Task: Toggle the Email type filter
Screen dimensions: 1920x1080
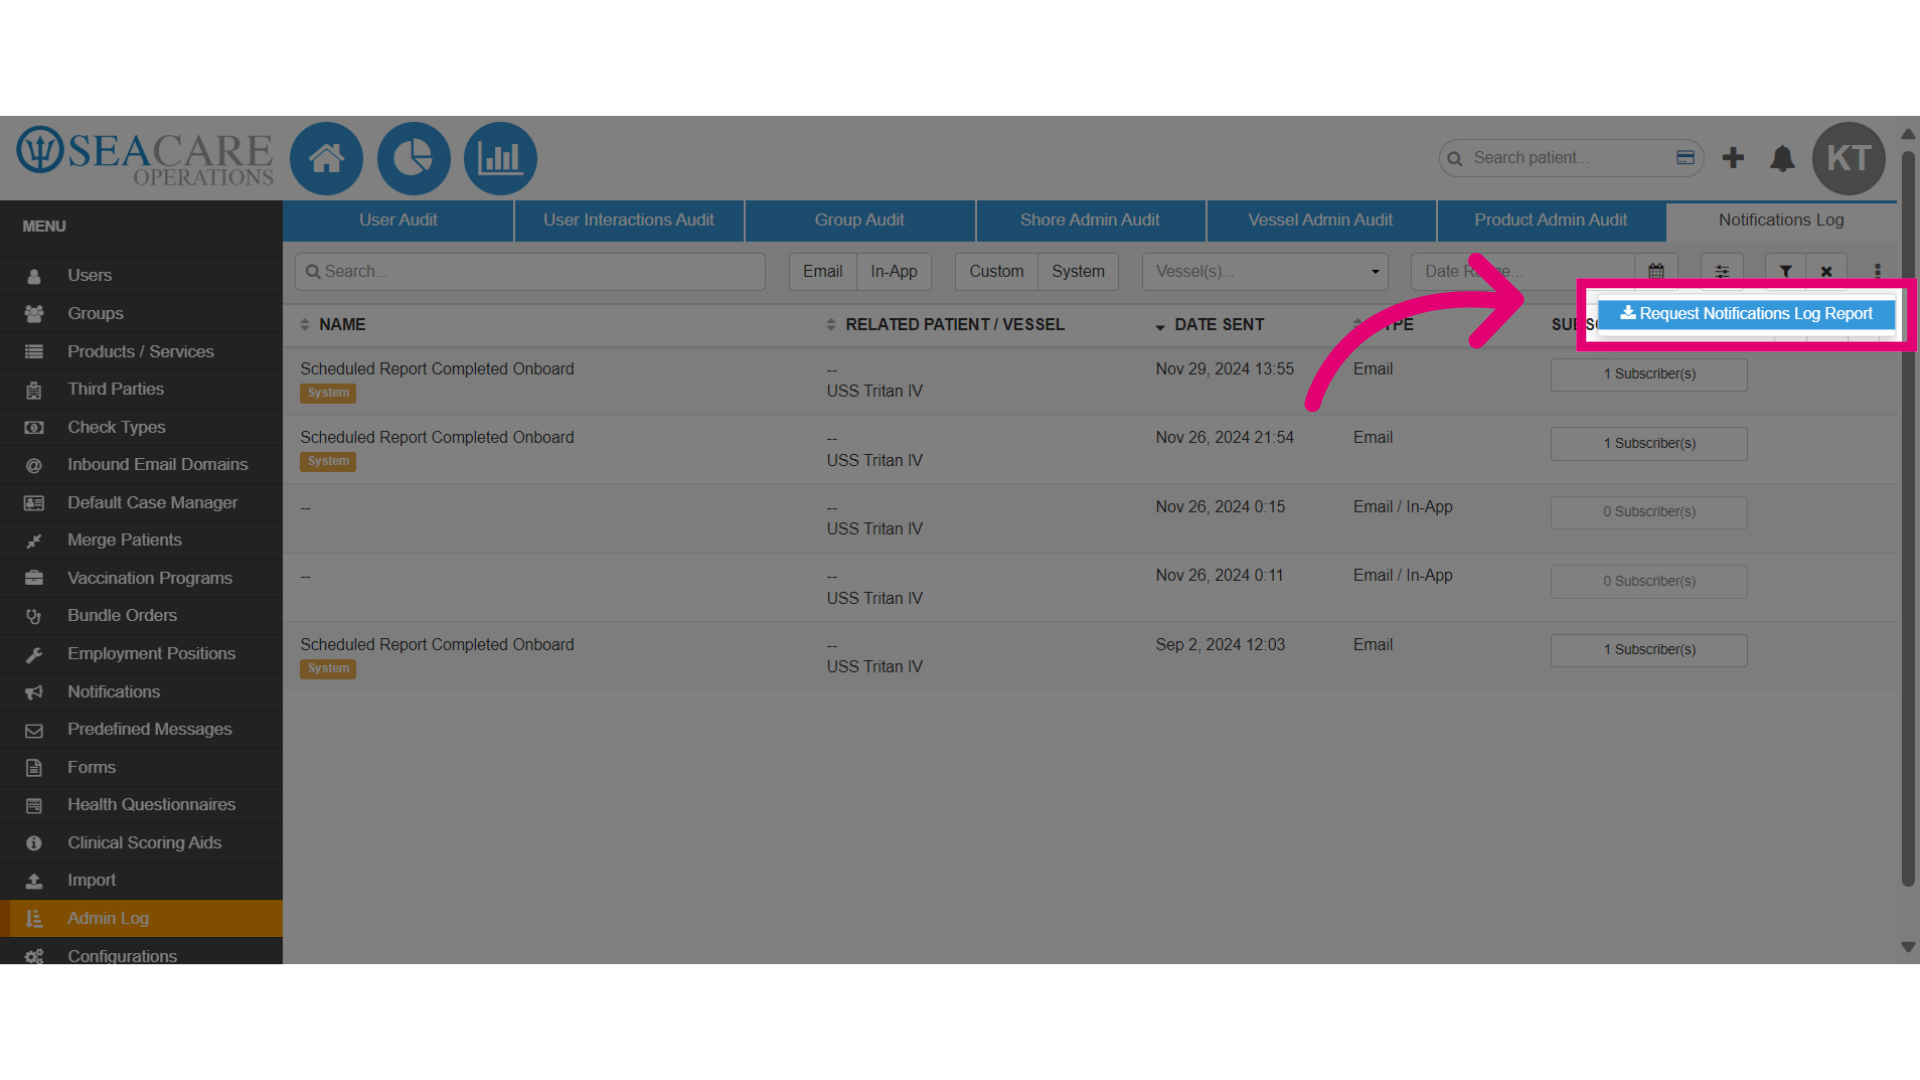Action: (822, 271)
